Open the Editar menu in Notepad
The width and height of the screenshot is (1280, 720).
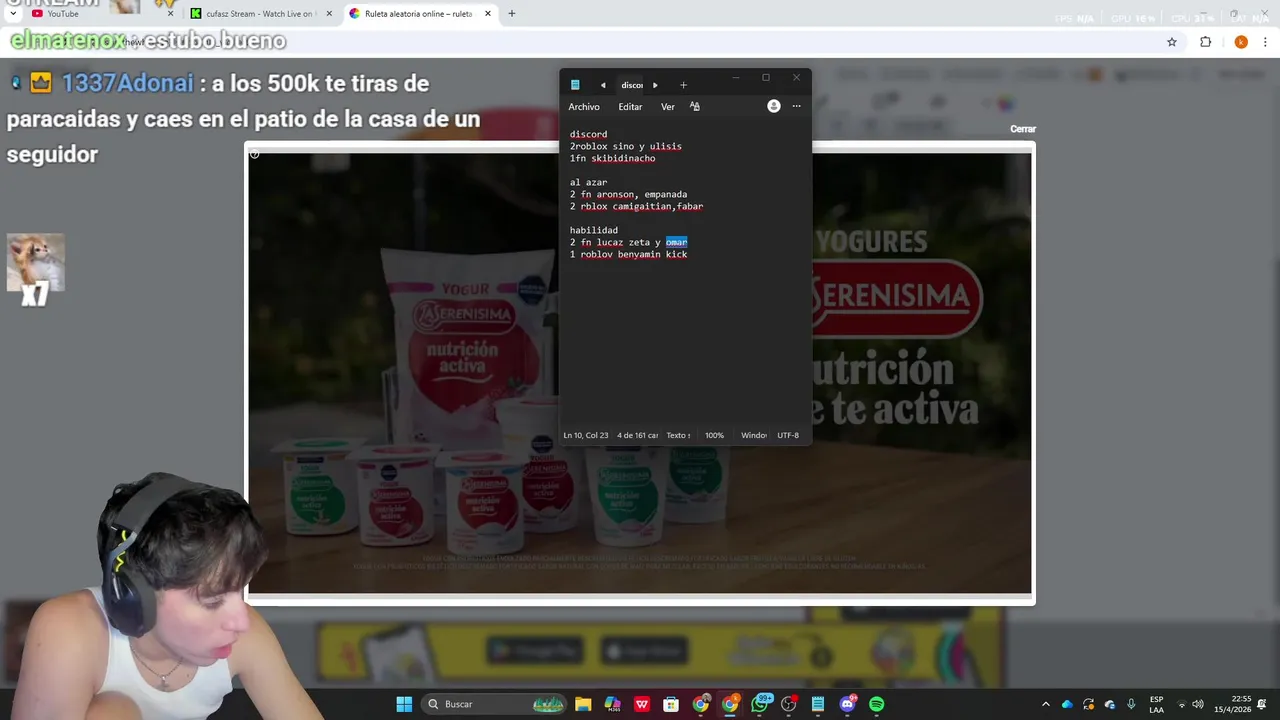point(630,107)
